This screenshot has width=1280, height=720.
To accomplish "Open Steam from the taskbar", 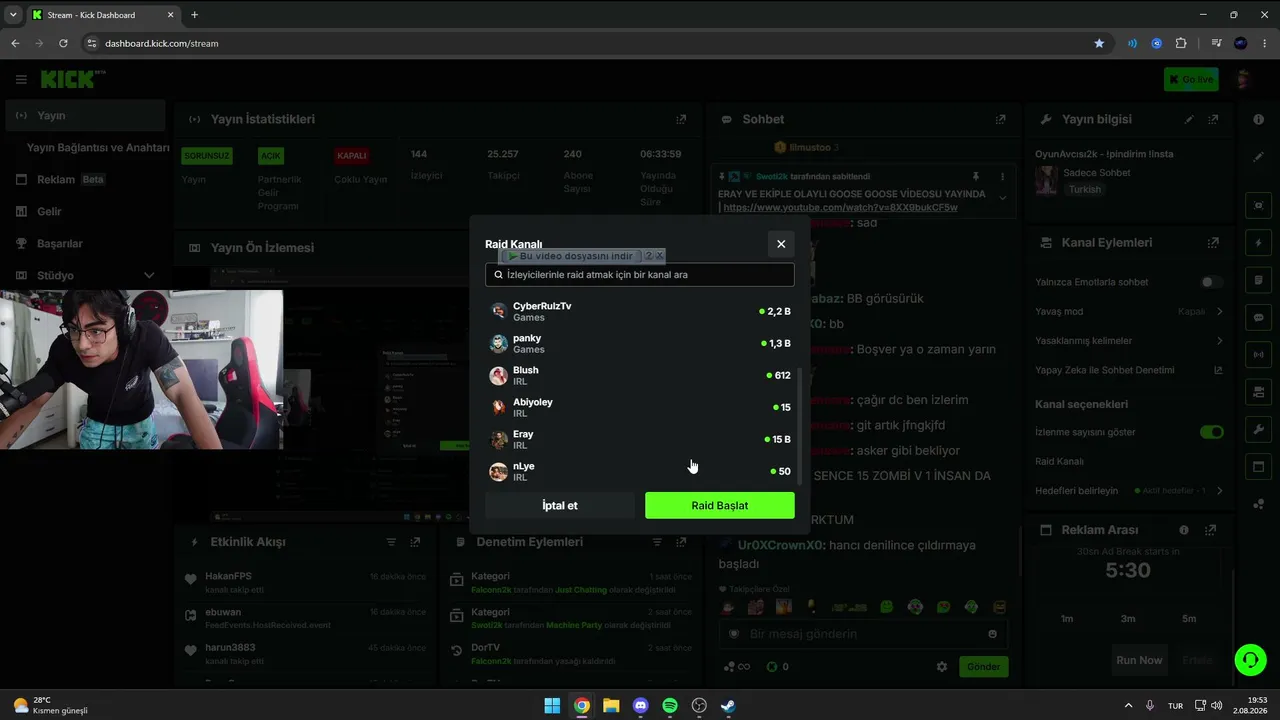I will [728, 706].
